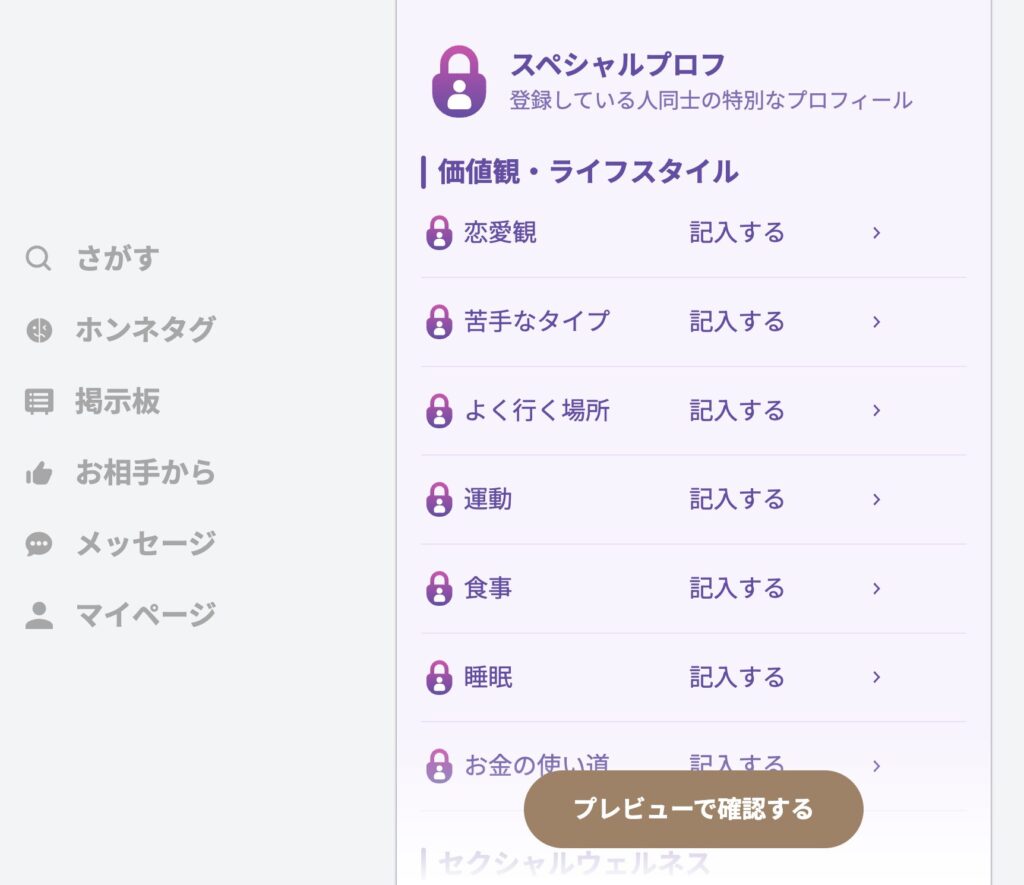
Task: Expand the 恋愛観 row chevron
Action: coord(876,232)
